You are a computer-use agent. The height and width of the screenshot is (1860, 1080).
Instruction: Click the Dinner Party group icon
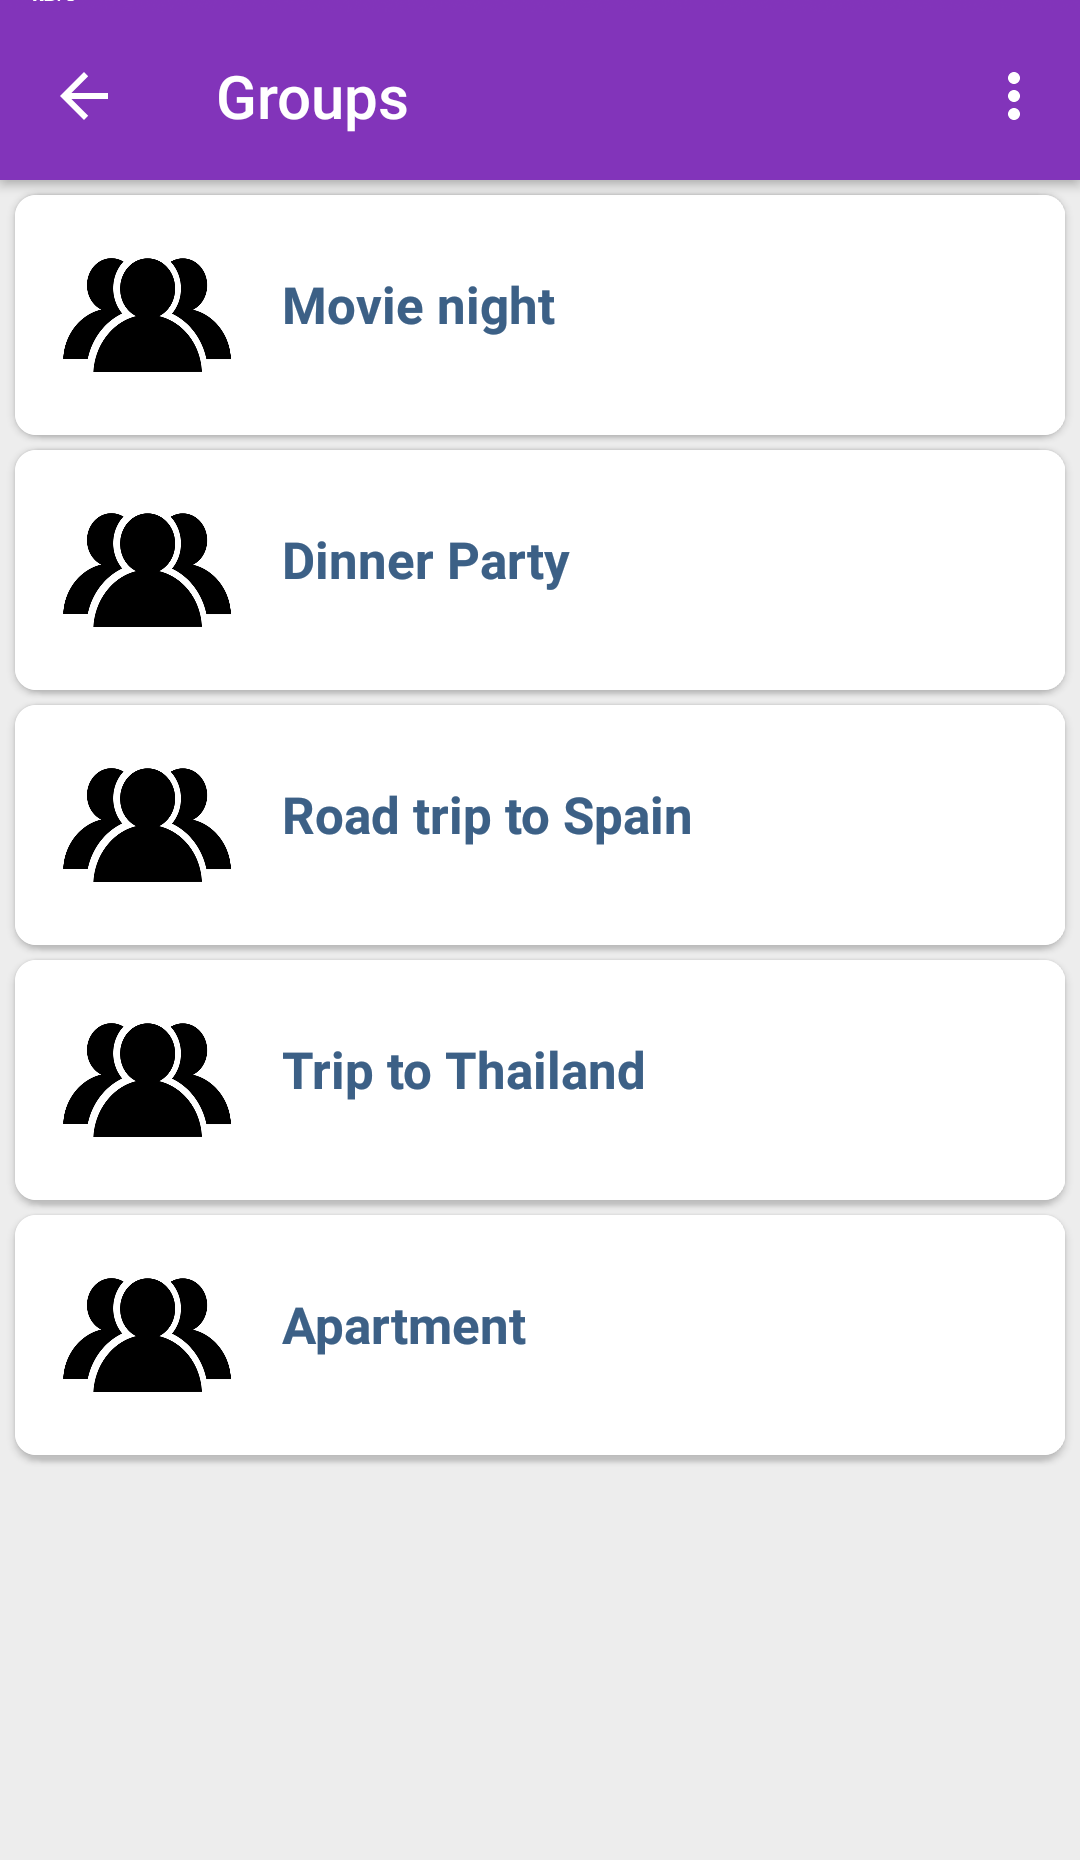[x=147, y=569]
